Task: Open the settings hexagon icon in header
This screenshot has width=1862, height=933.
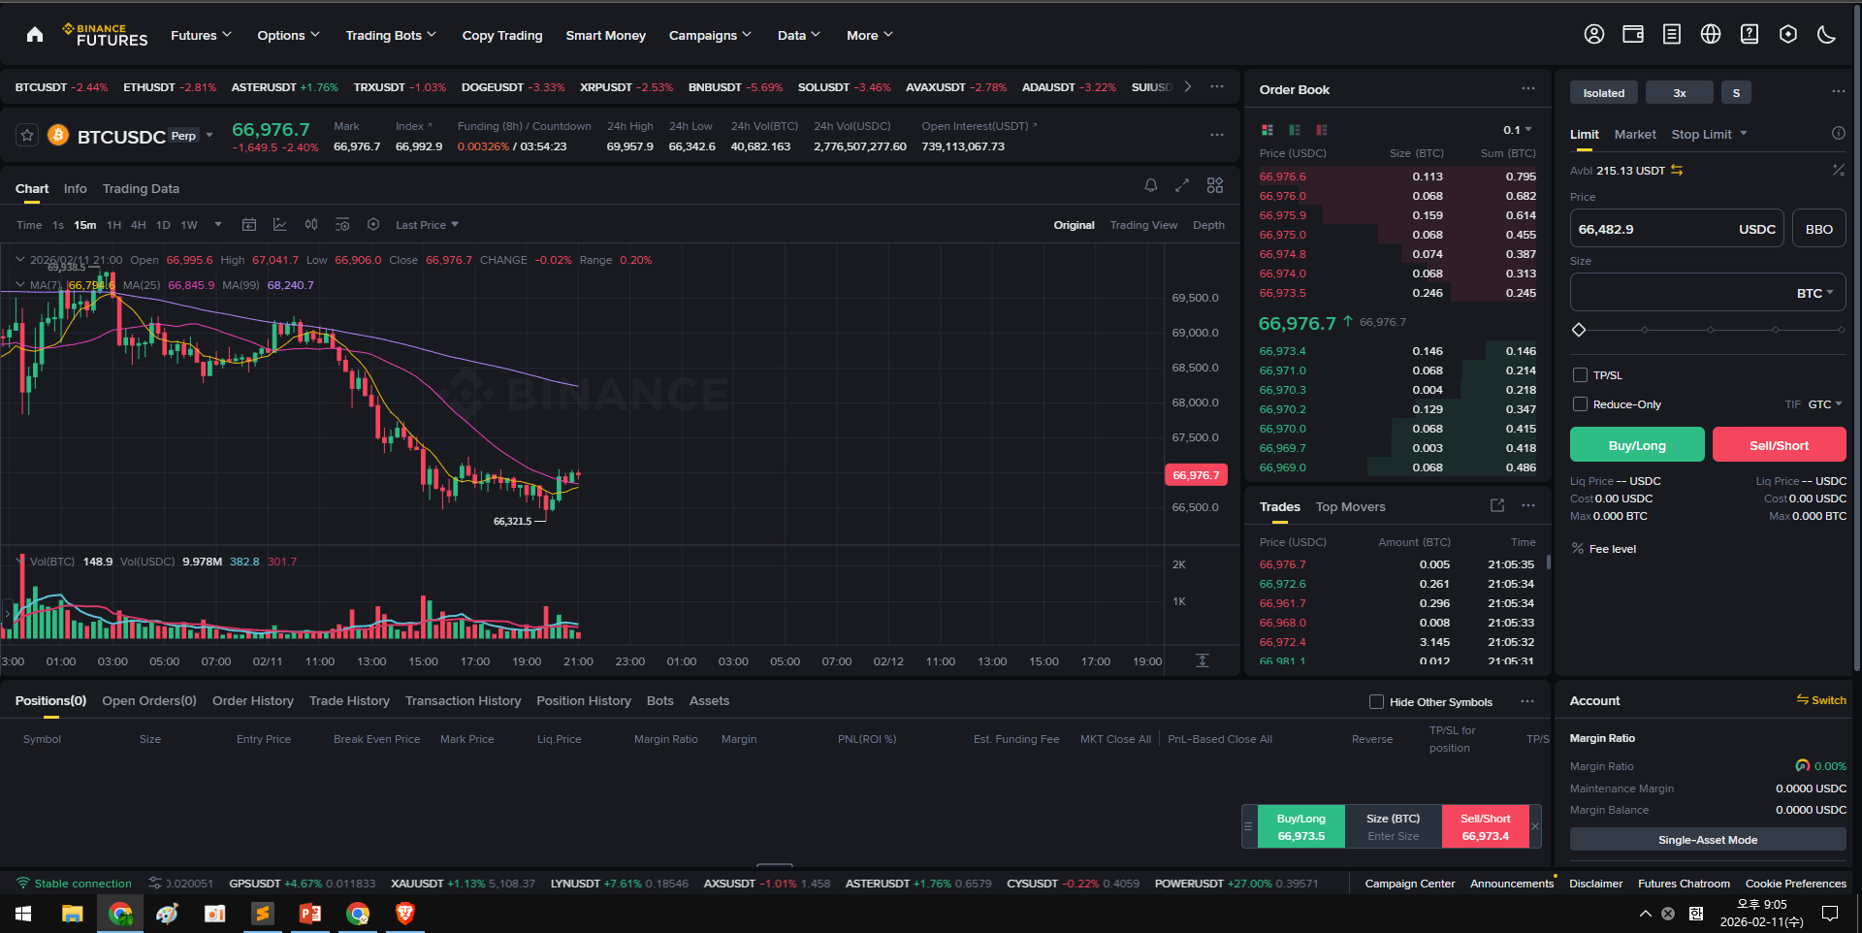Action: tap(1788, 34)
